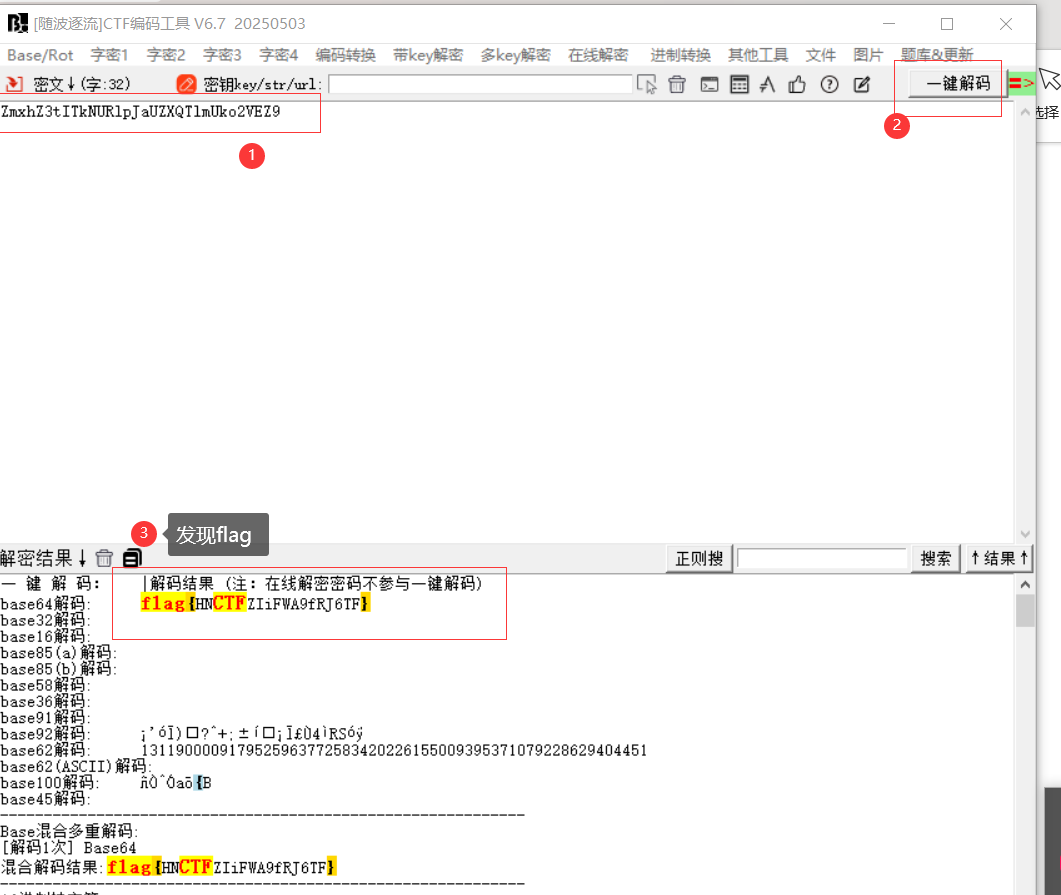Click the base62(ASCII)解码 row label
The width and height of the screenshot is (1061, 895).
(76, 766)
